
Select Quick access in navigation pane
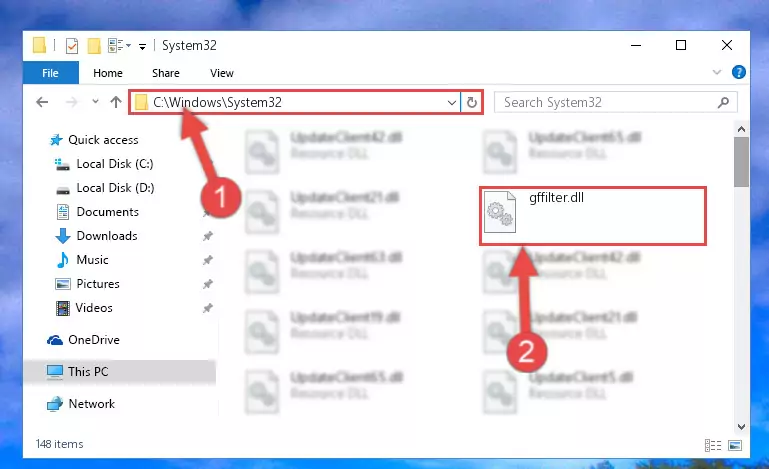click(x=103, y=140)
